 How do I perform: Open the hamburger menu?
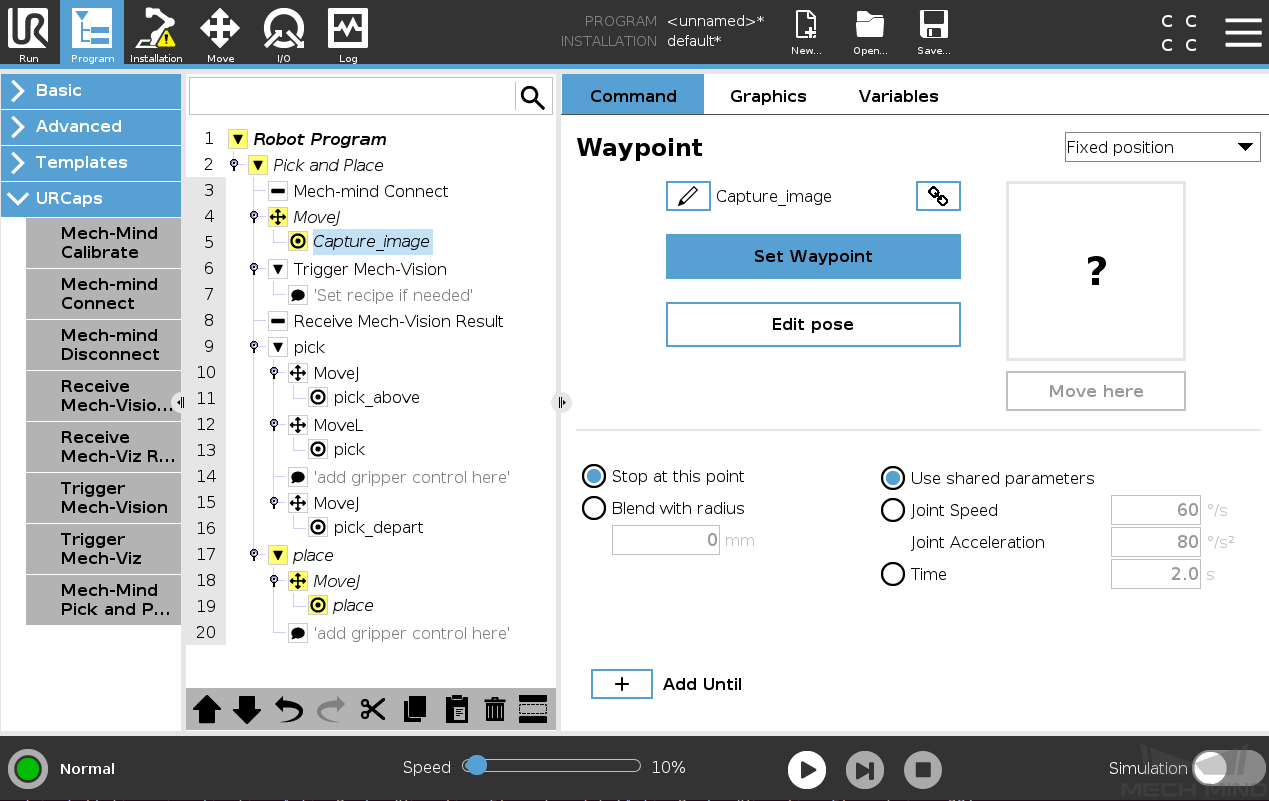click(1243, 32)
